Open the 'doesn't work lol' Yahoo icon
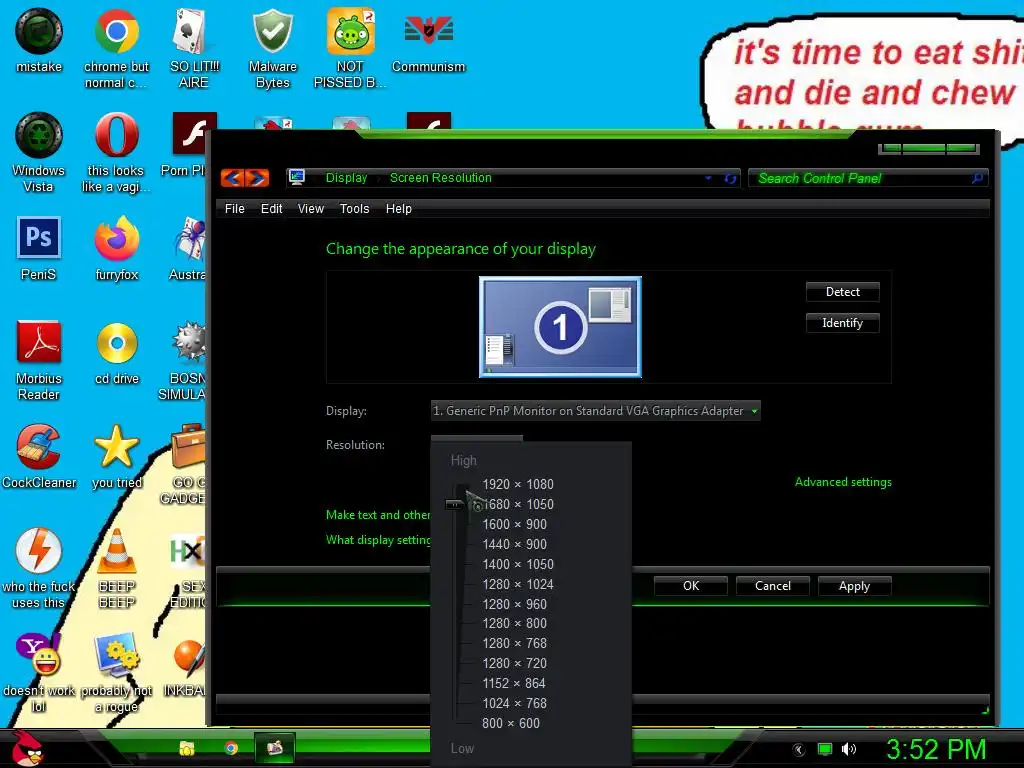The width and height of the screenshot is (1024, 768). pos(39,672)
